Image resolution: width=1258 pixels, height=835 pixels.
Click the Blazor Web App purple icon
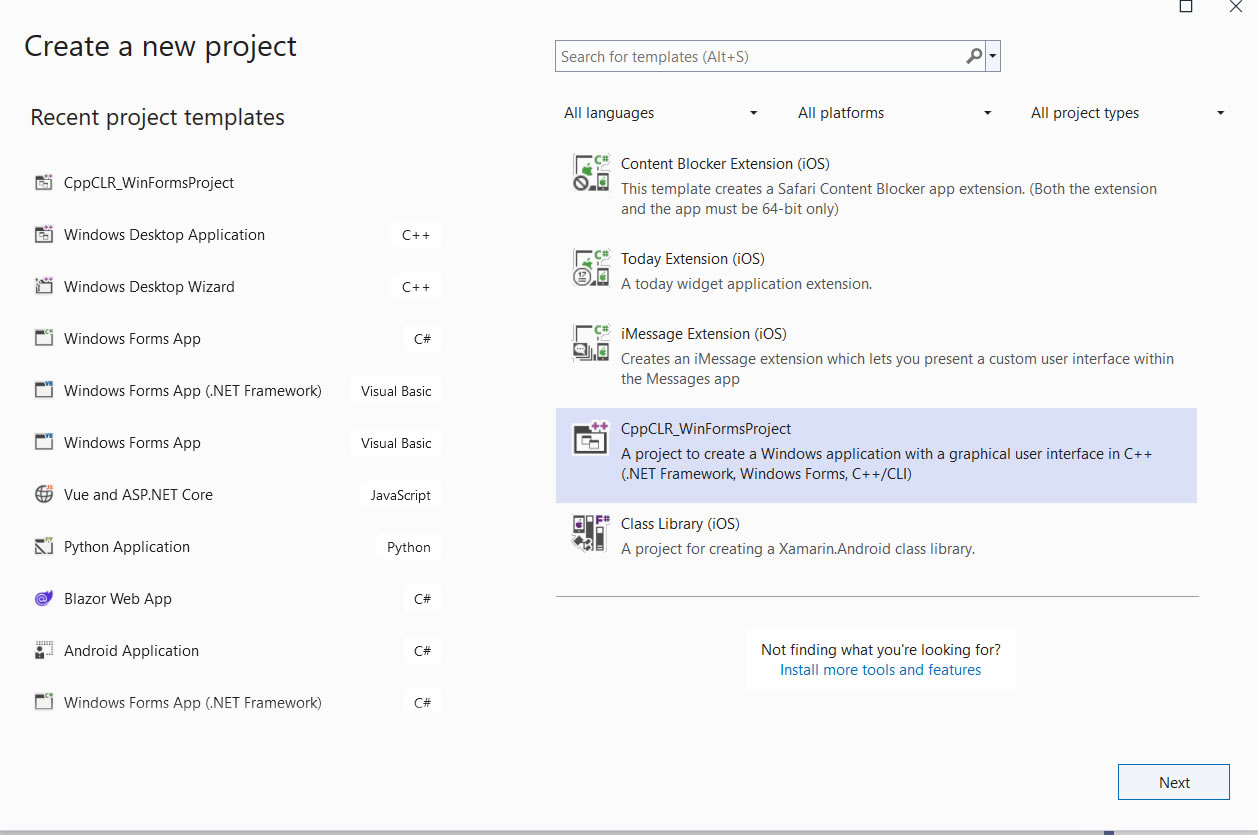tap(44, 599)
